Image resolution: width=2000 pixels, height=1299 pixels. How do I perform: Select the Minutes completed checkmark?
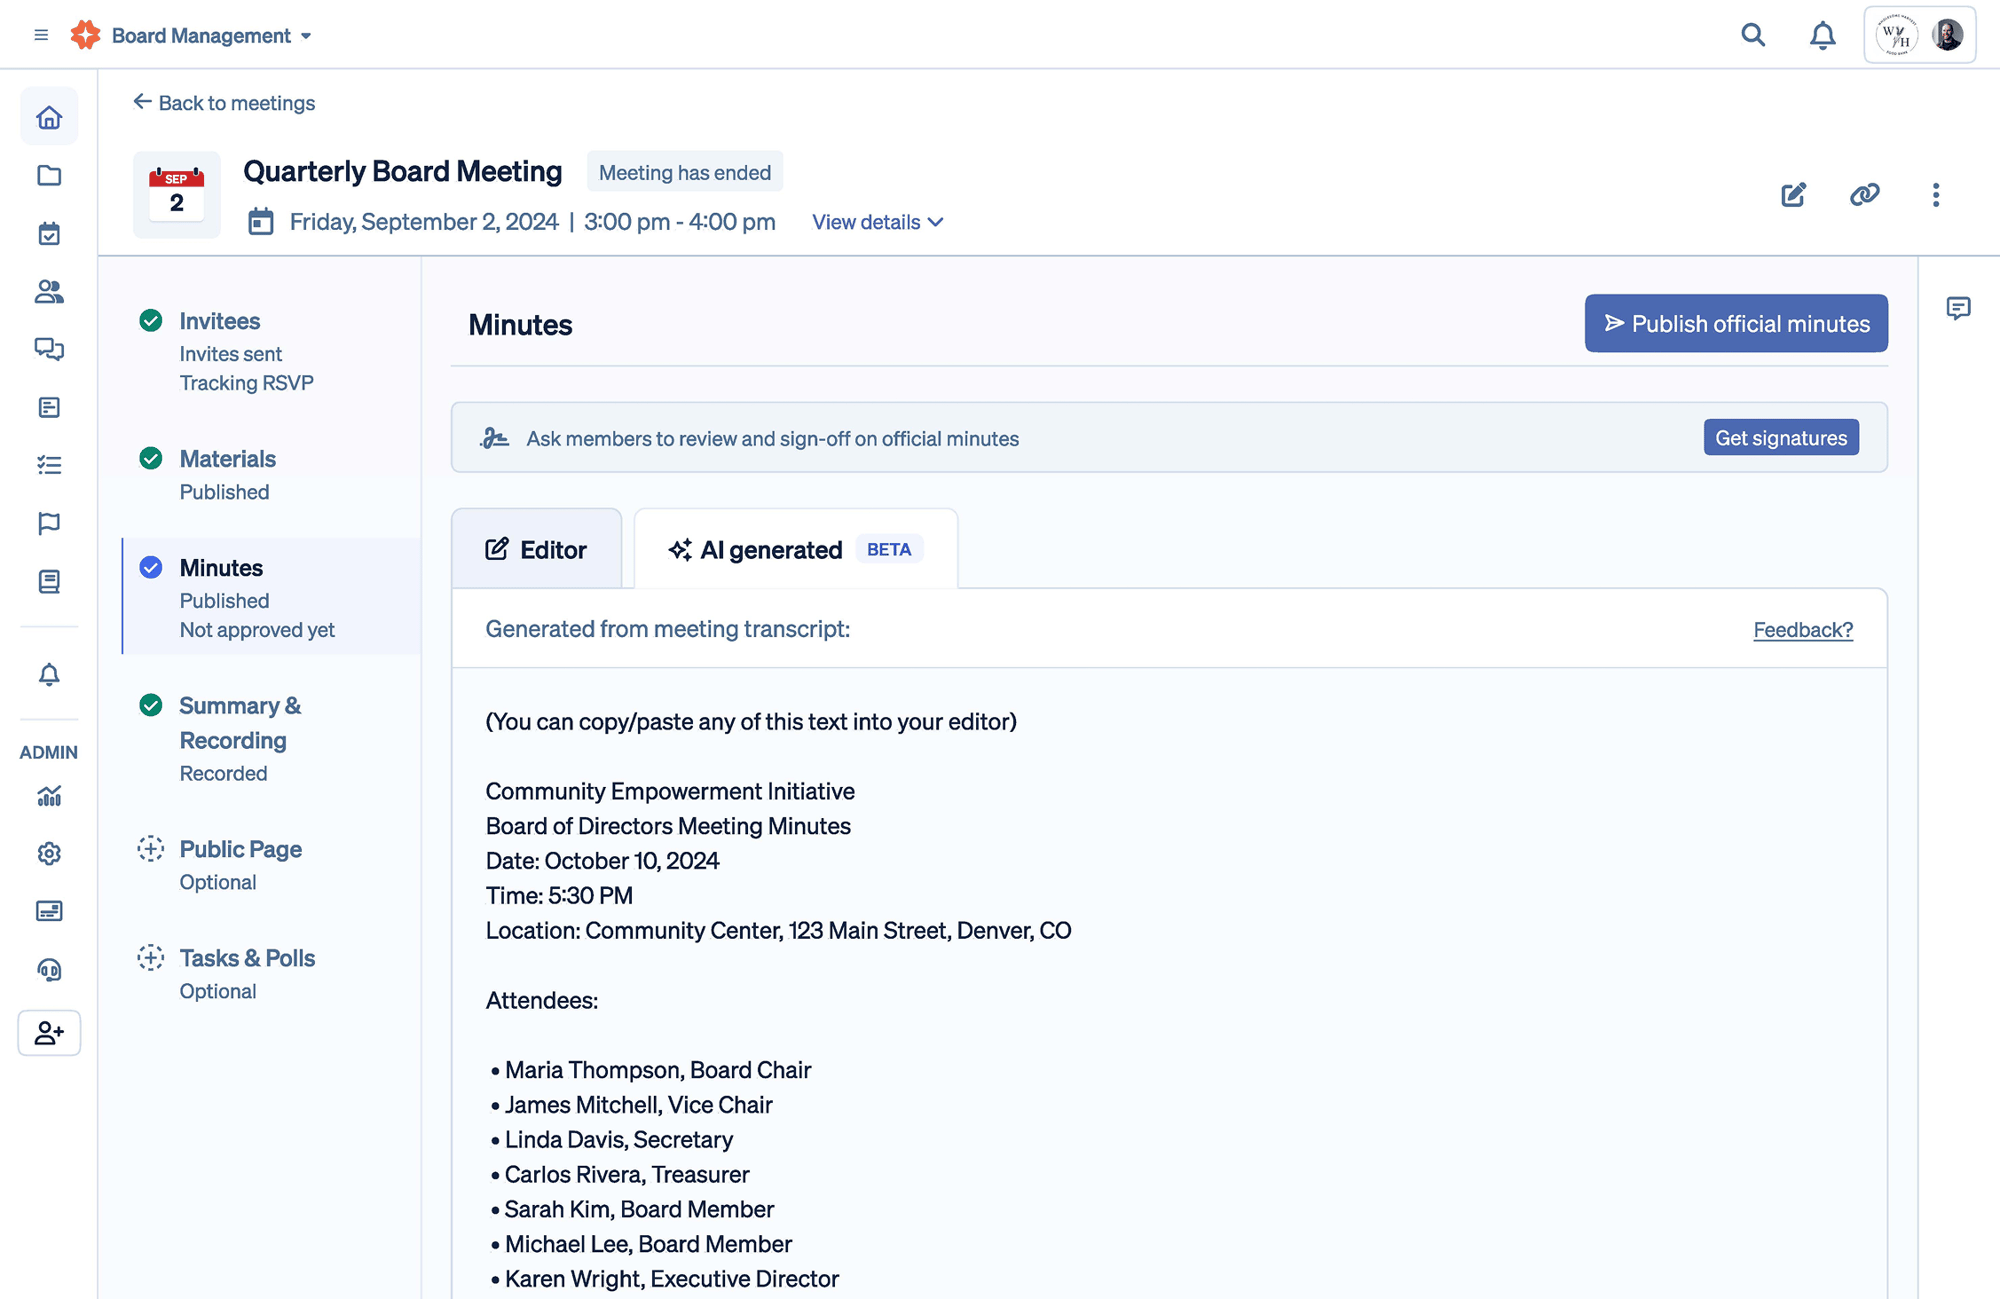(151, 567)
